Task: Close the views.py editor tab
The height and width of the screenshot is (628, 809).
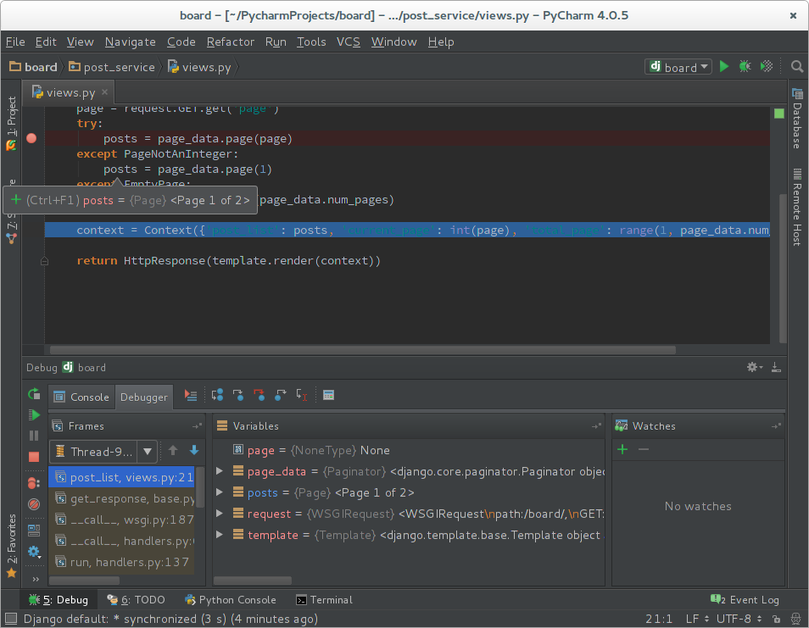Action: (x=105, y=92)
